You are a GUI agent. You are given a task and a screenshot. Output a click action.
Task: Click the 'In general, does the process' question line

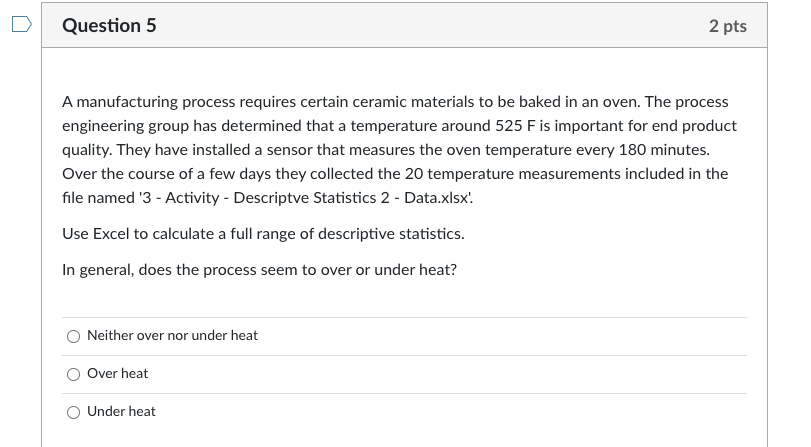click(259, 270)
